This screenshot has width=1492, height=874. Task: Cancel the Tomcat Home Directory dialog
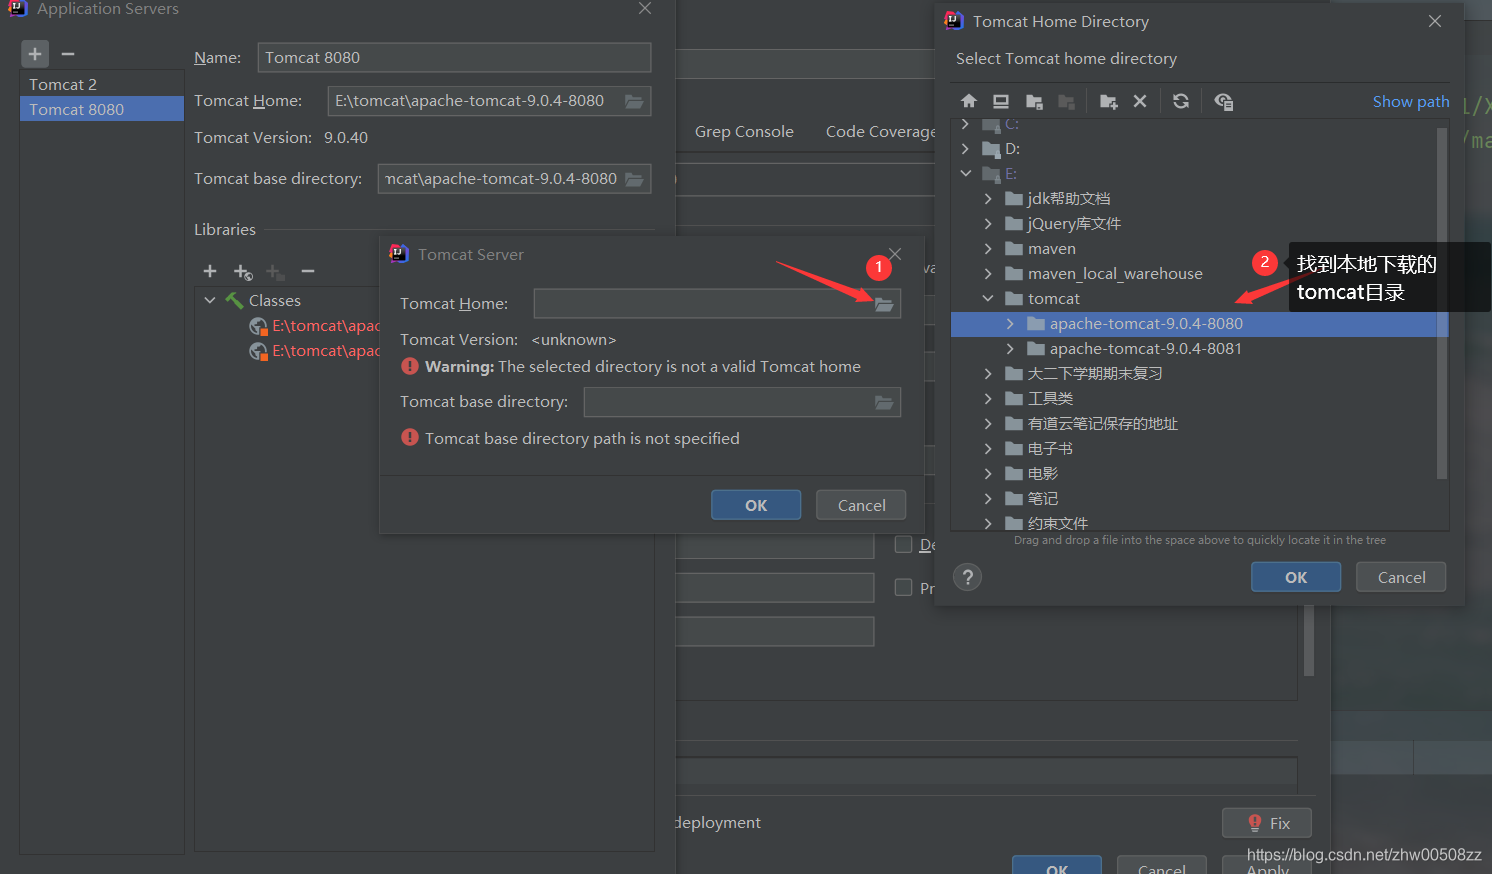tap(1401, 577)
